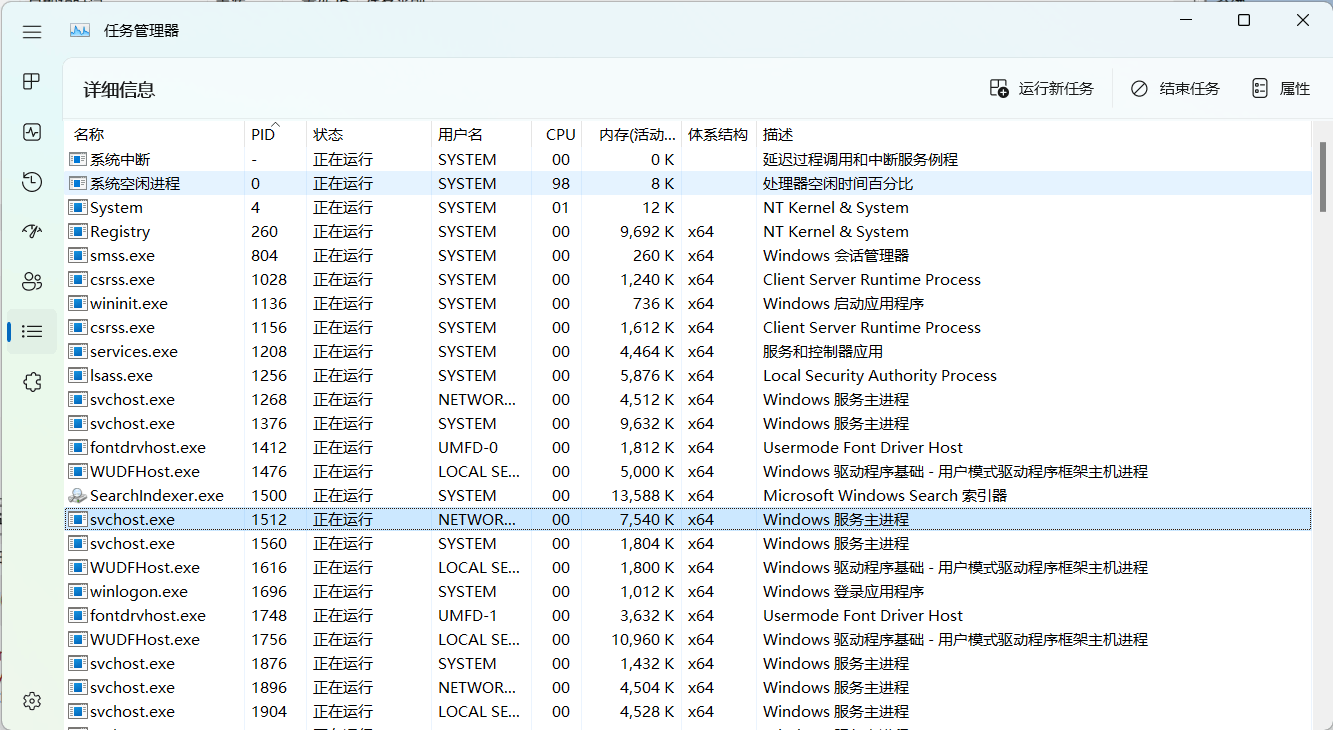Sort by the PID column header
The width and height of the screenshot is (1333, 730).
(x=275, y=134)
